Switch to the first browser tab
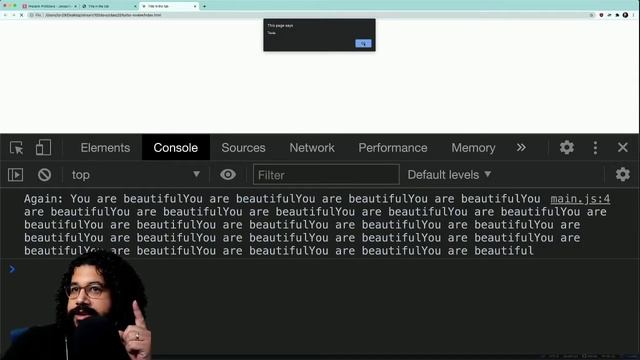Screen dimensions: 640x360 (x=49, y=6)
